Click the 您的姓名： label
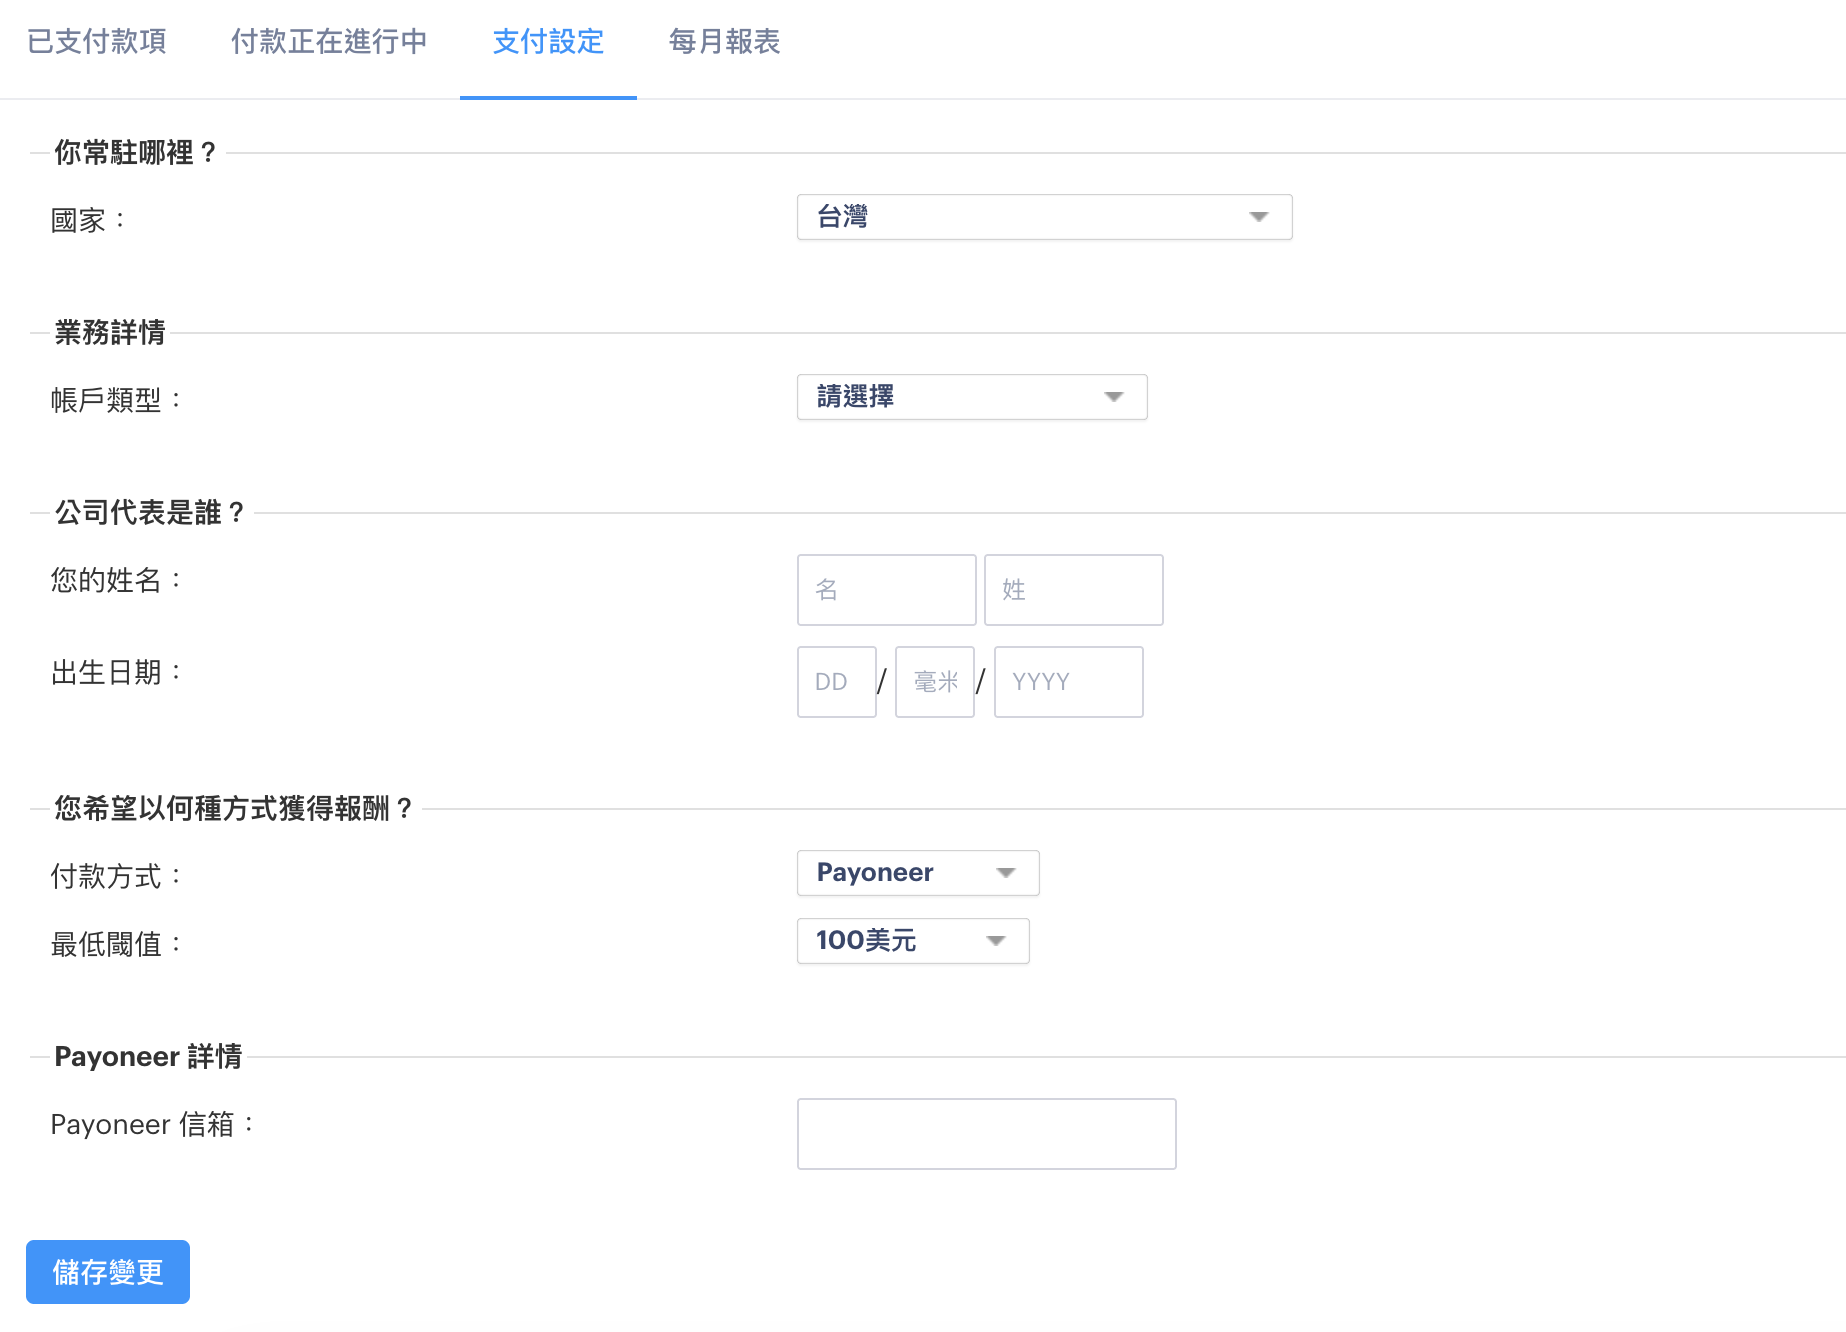 (116, 580)
